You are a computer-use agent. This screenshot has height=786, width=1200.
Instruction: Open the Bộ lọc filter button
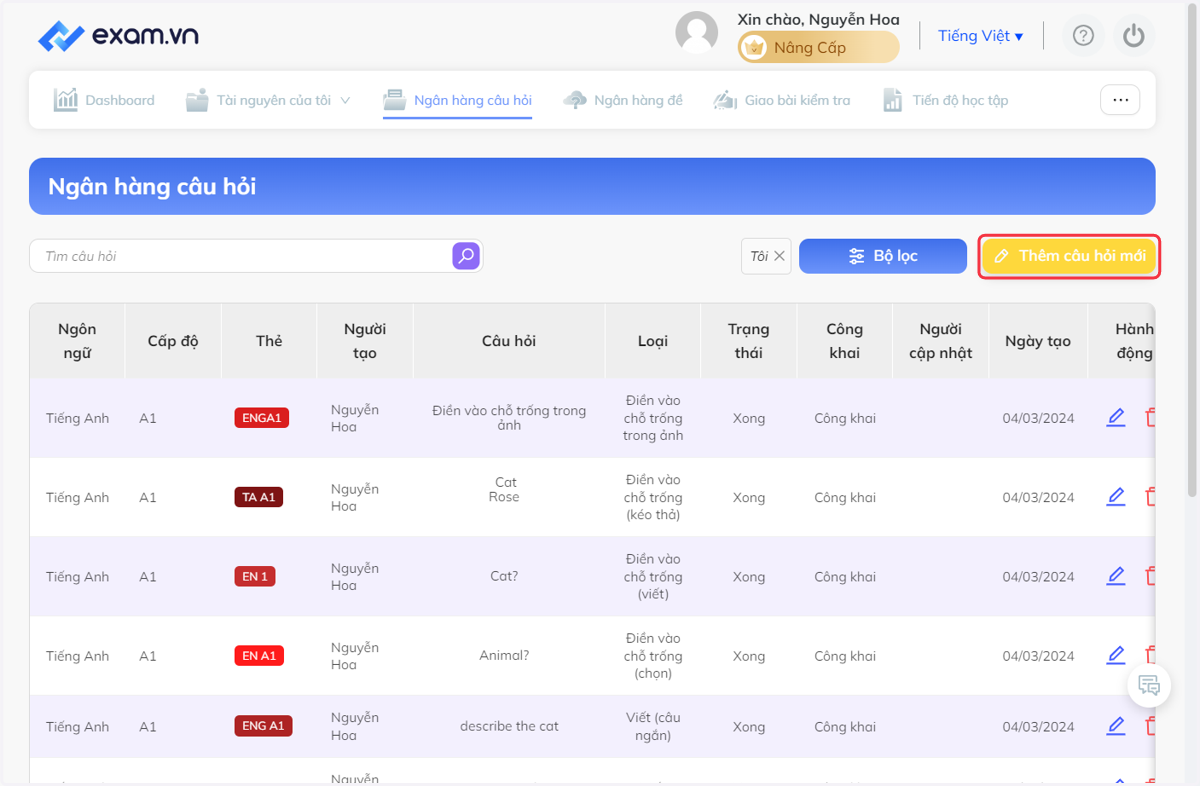pos(883,256)
